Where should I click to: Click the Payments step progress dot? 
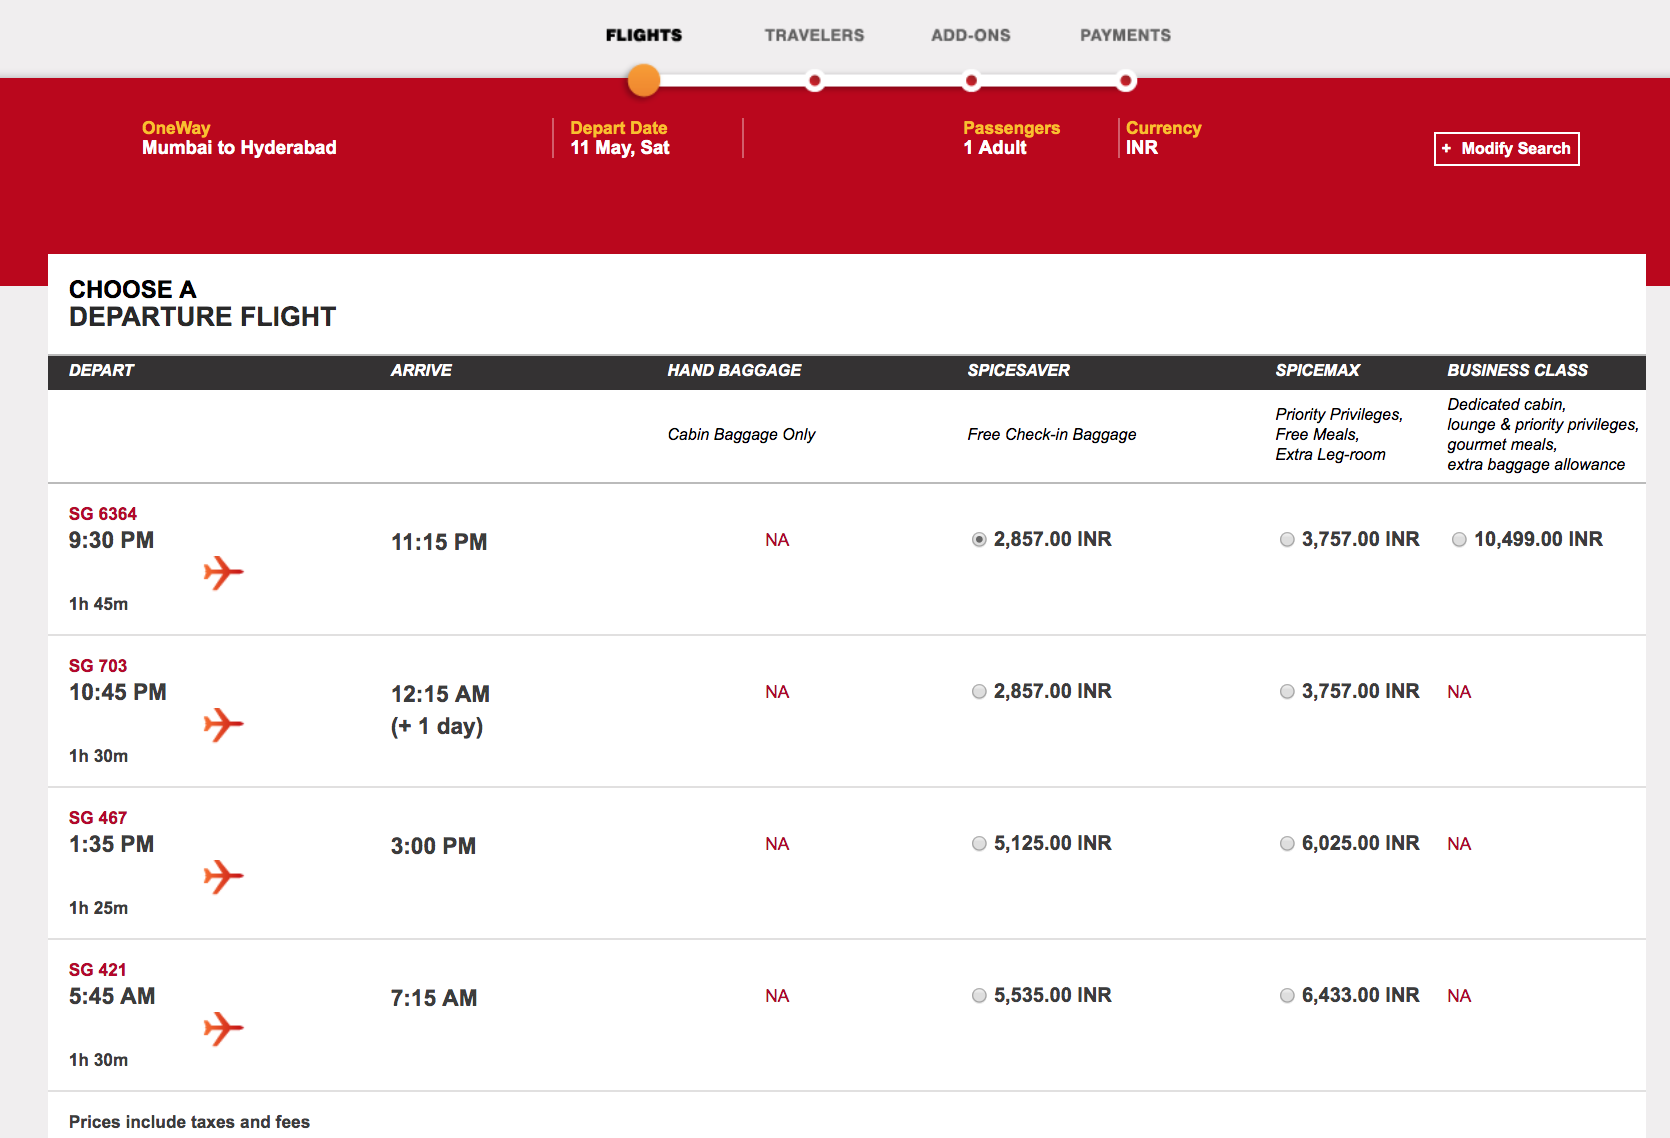coord(1128,81)
